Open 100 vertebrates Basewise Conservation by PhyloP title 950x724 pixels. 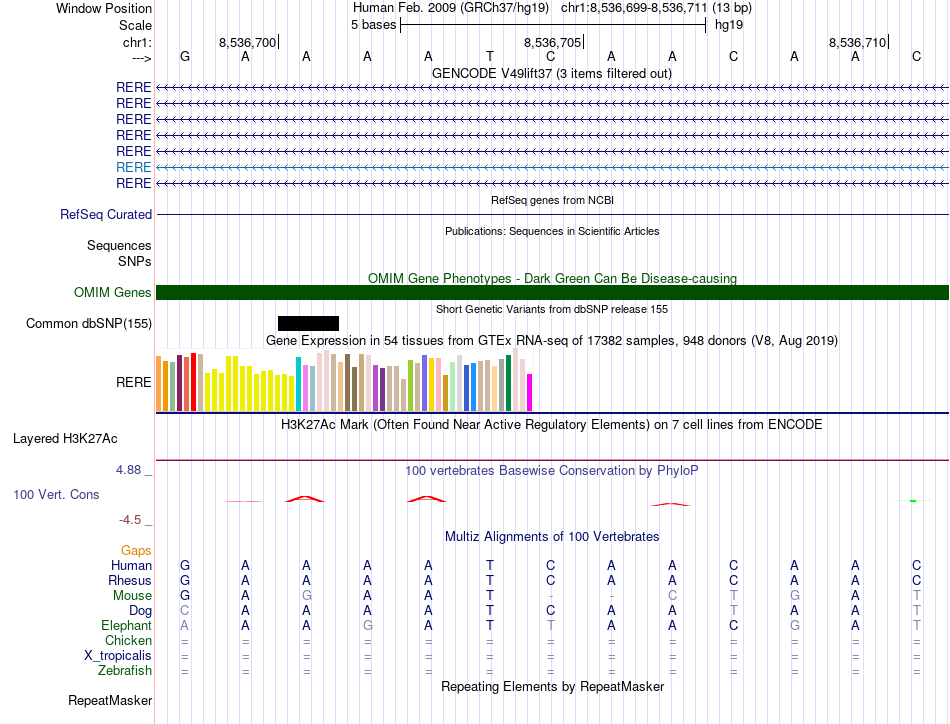tap(552, 470)
